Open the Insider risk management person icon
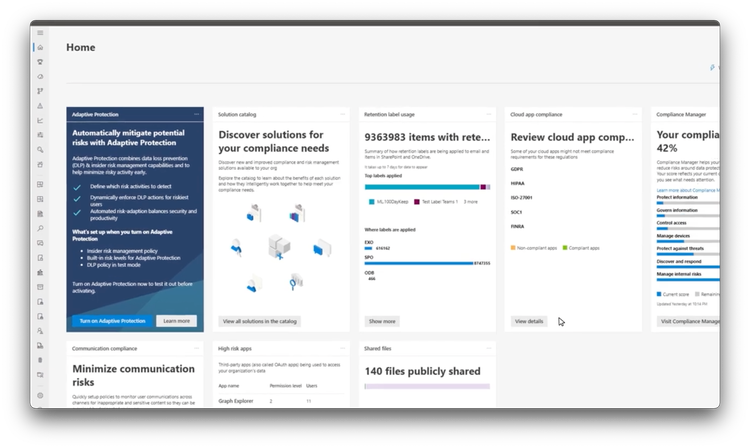The height and width of the screenshot is (448, 750). 40,331
